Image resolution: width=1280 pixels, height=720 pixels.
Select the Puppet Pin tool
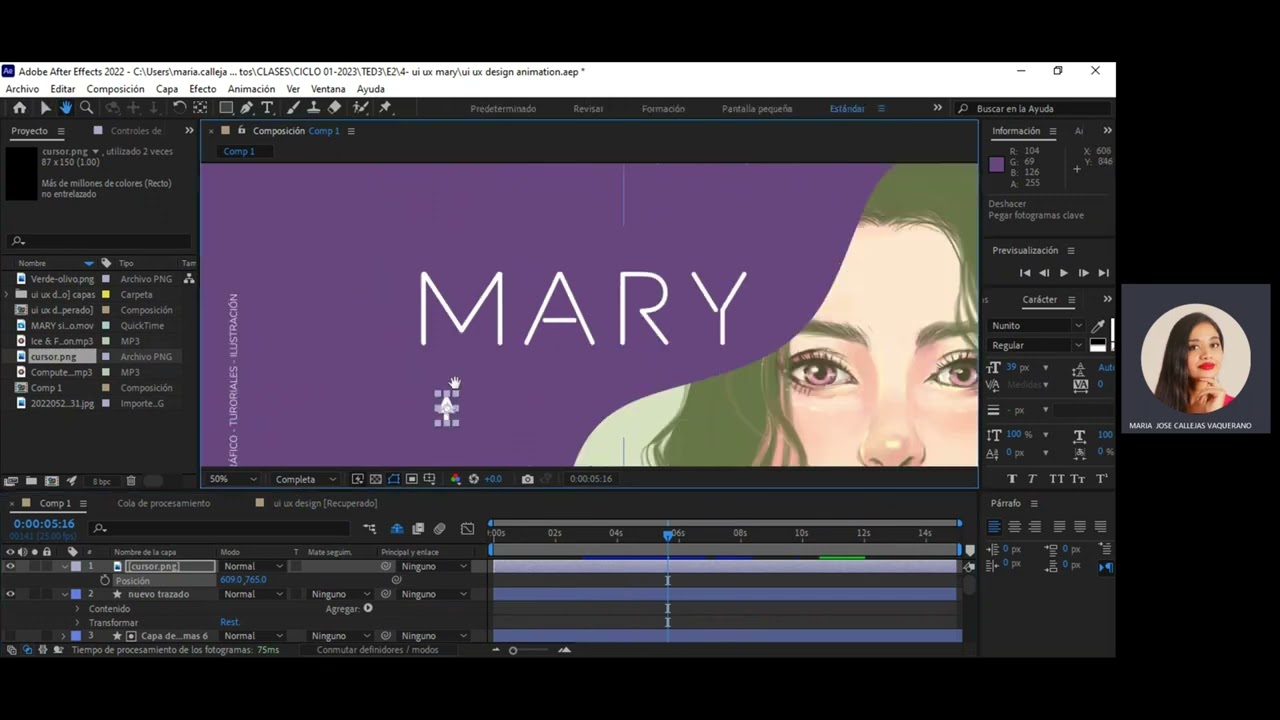coord(386,108)
